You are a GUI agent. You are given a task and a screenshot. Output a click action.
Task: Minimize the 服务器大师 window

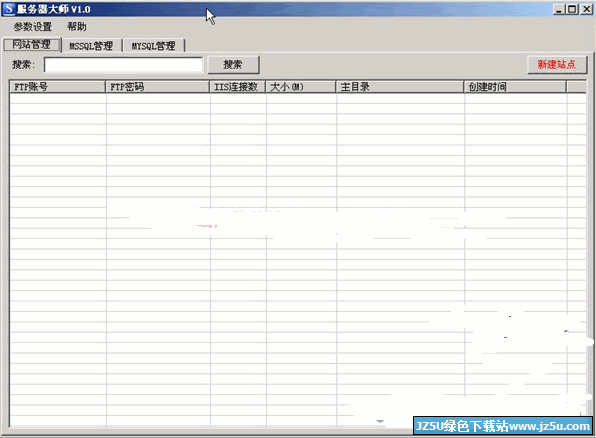[x=558, y=9]
